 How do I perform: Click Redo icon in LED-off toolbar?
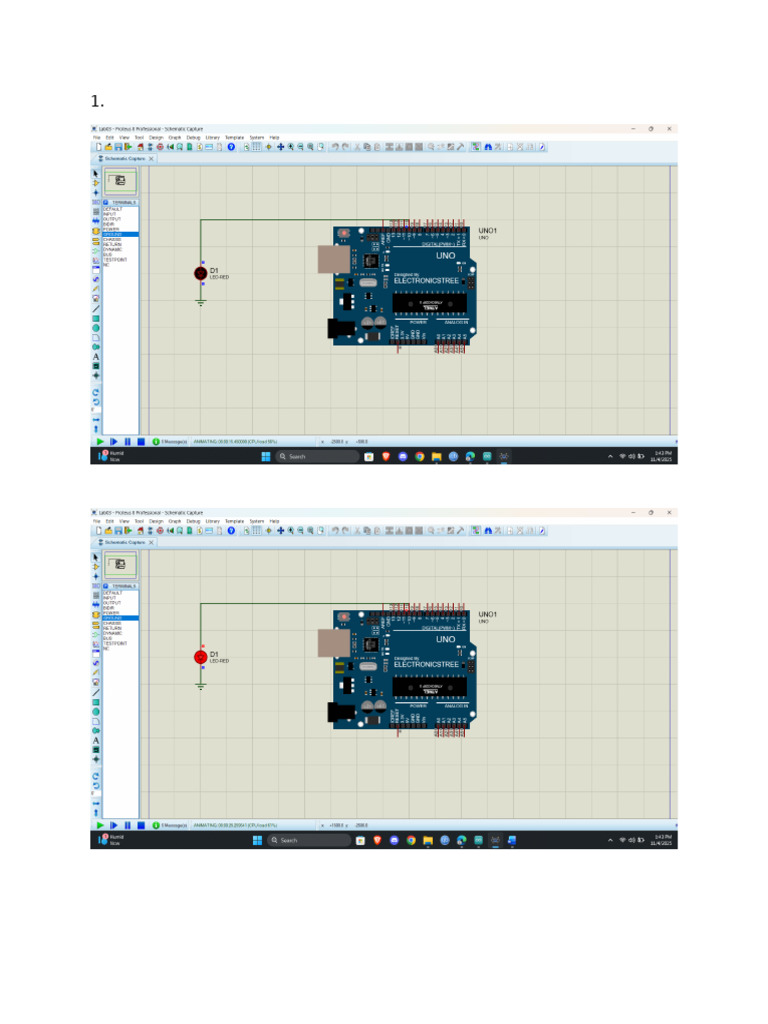tap(345, 147)
